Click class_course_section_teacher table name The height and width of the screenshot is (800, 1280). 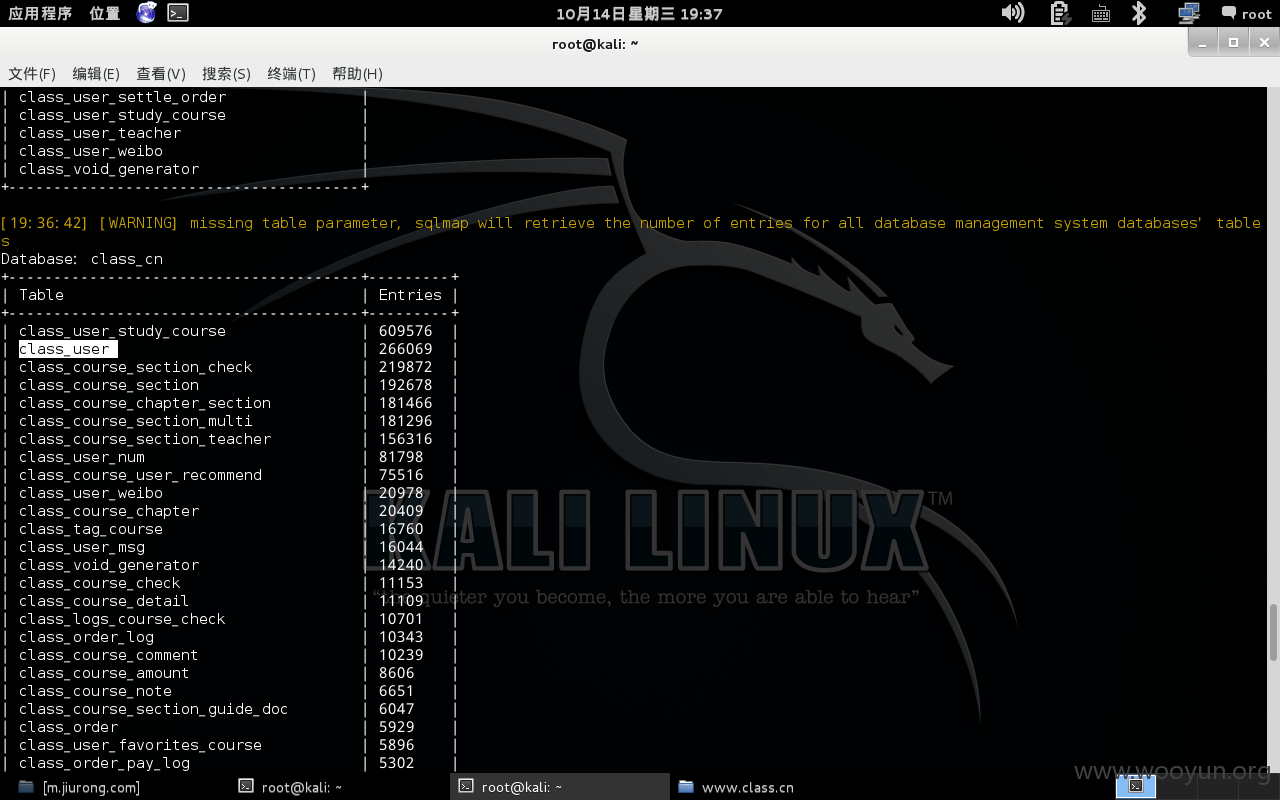144,439
